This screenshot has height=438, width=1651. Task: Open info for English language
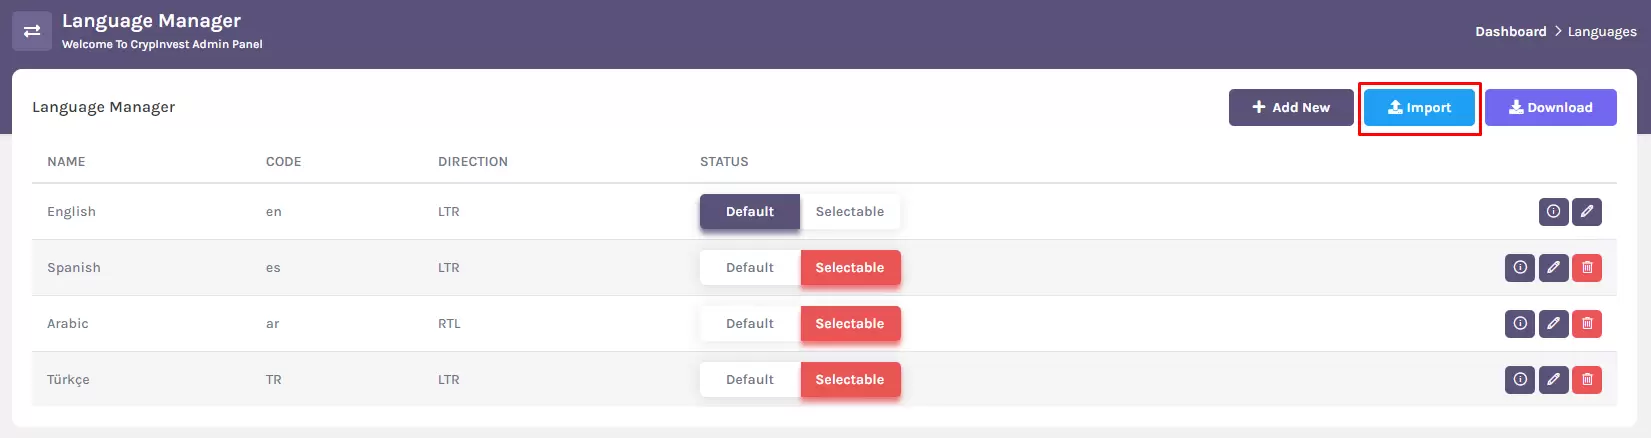[1553, 211]
